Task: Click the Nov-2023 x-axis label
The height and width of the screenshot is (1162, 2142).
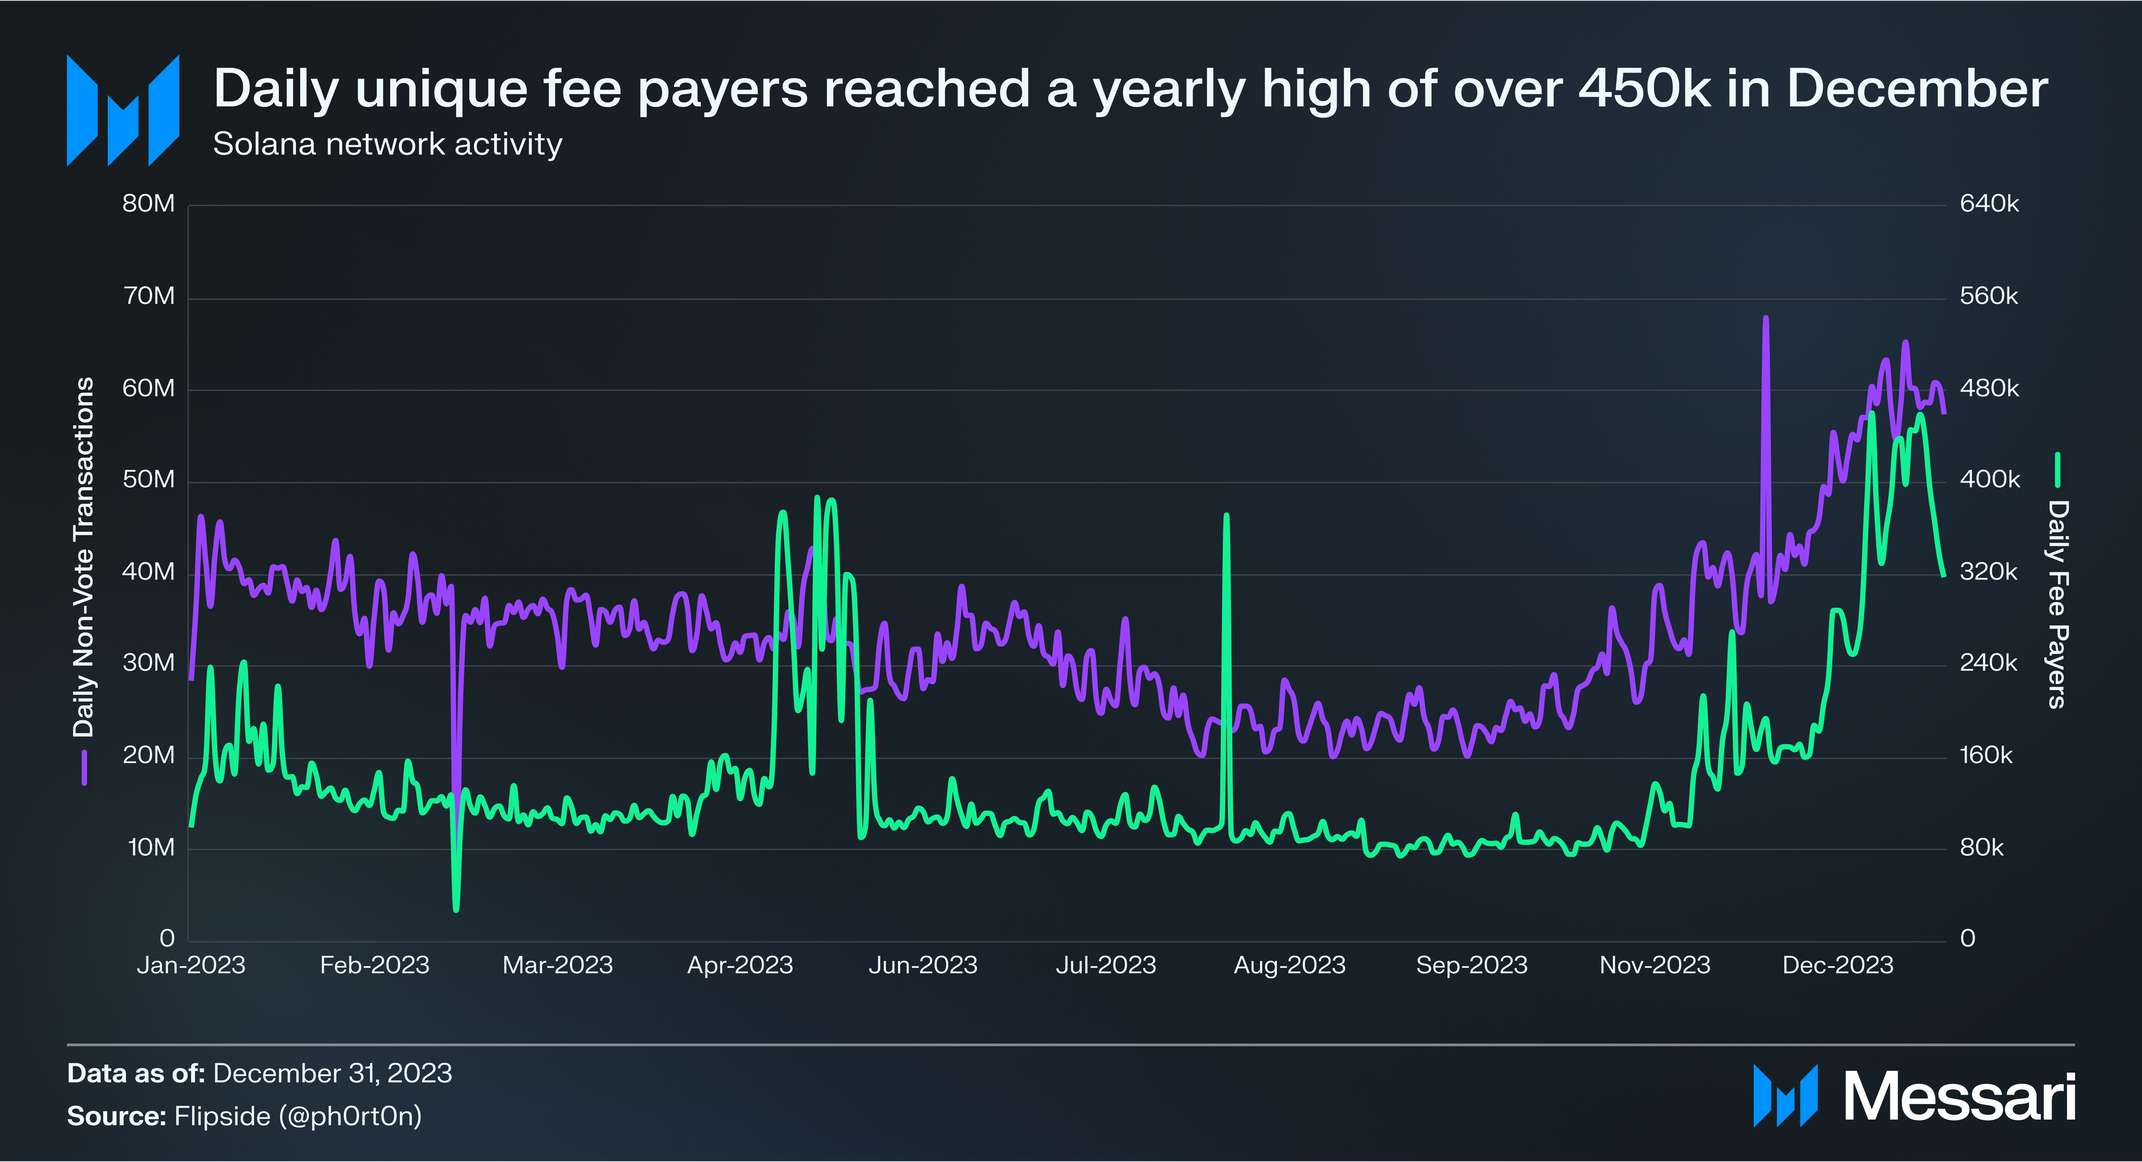Action: [x=1654, y=965]
